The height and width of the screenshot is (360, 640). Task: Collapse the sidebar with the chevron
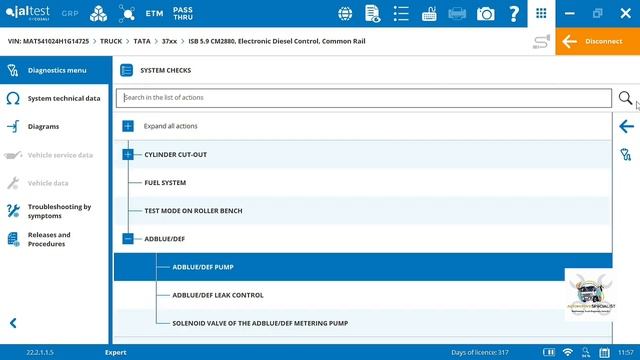(13, 323)
